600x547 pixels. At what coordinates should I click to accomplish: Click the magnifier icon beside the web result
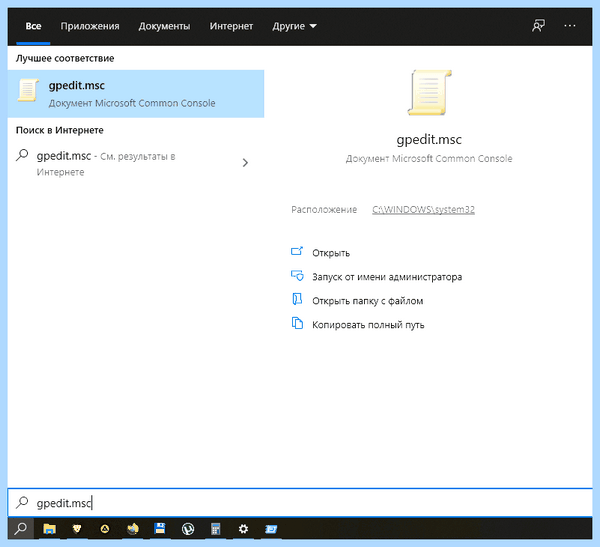pos(22,155)
